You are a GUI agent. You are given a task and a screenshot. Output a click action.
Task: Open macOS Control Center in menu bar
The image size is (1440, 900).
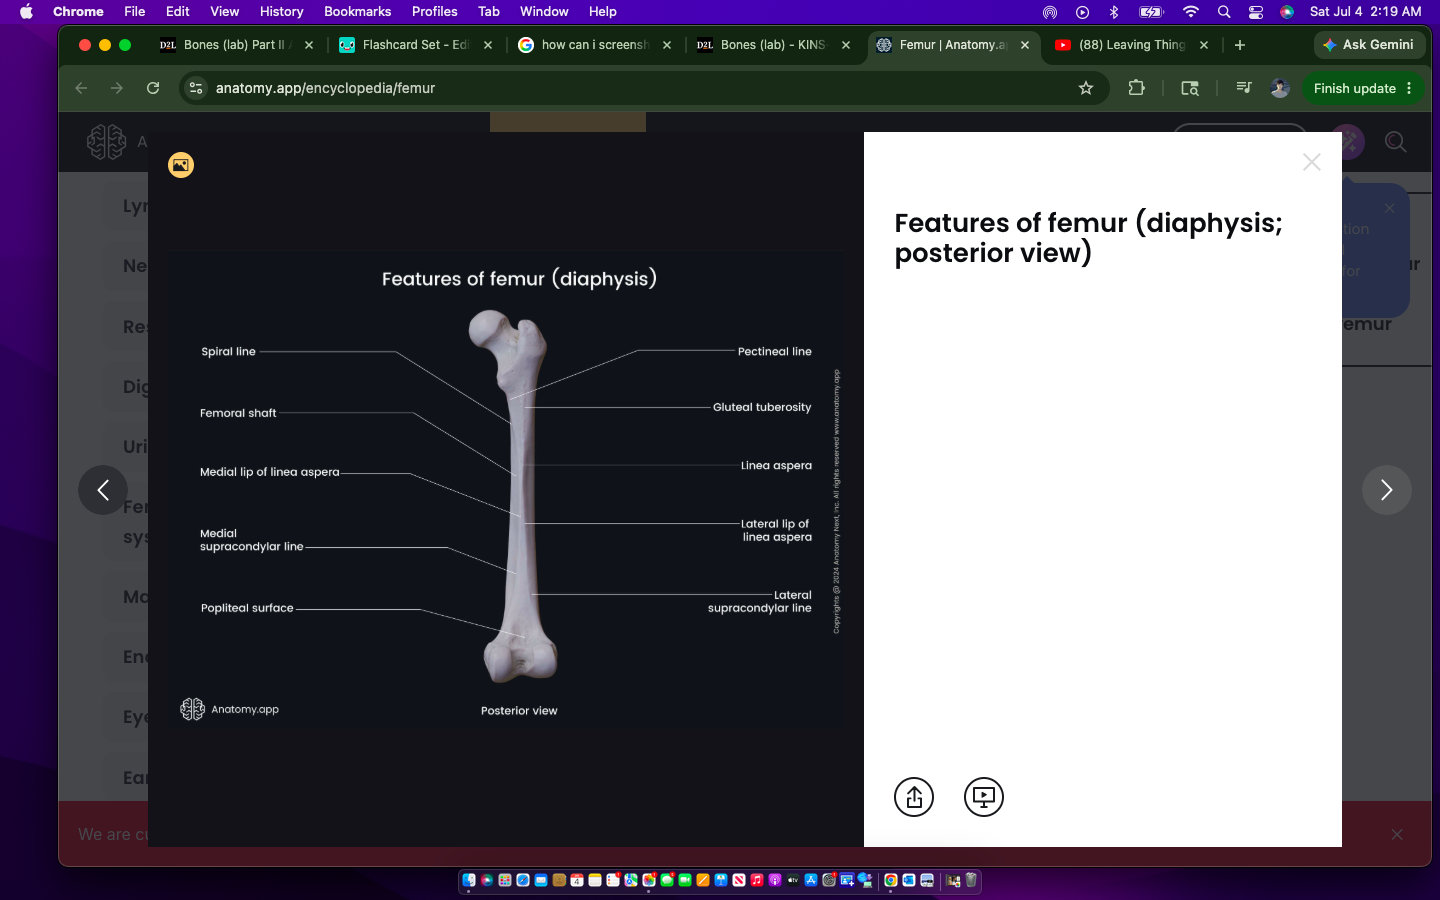click(1256, 12)
